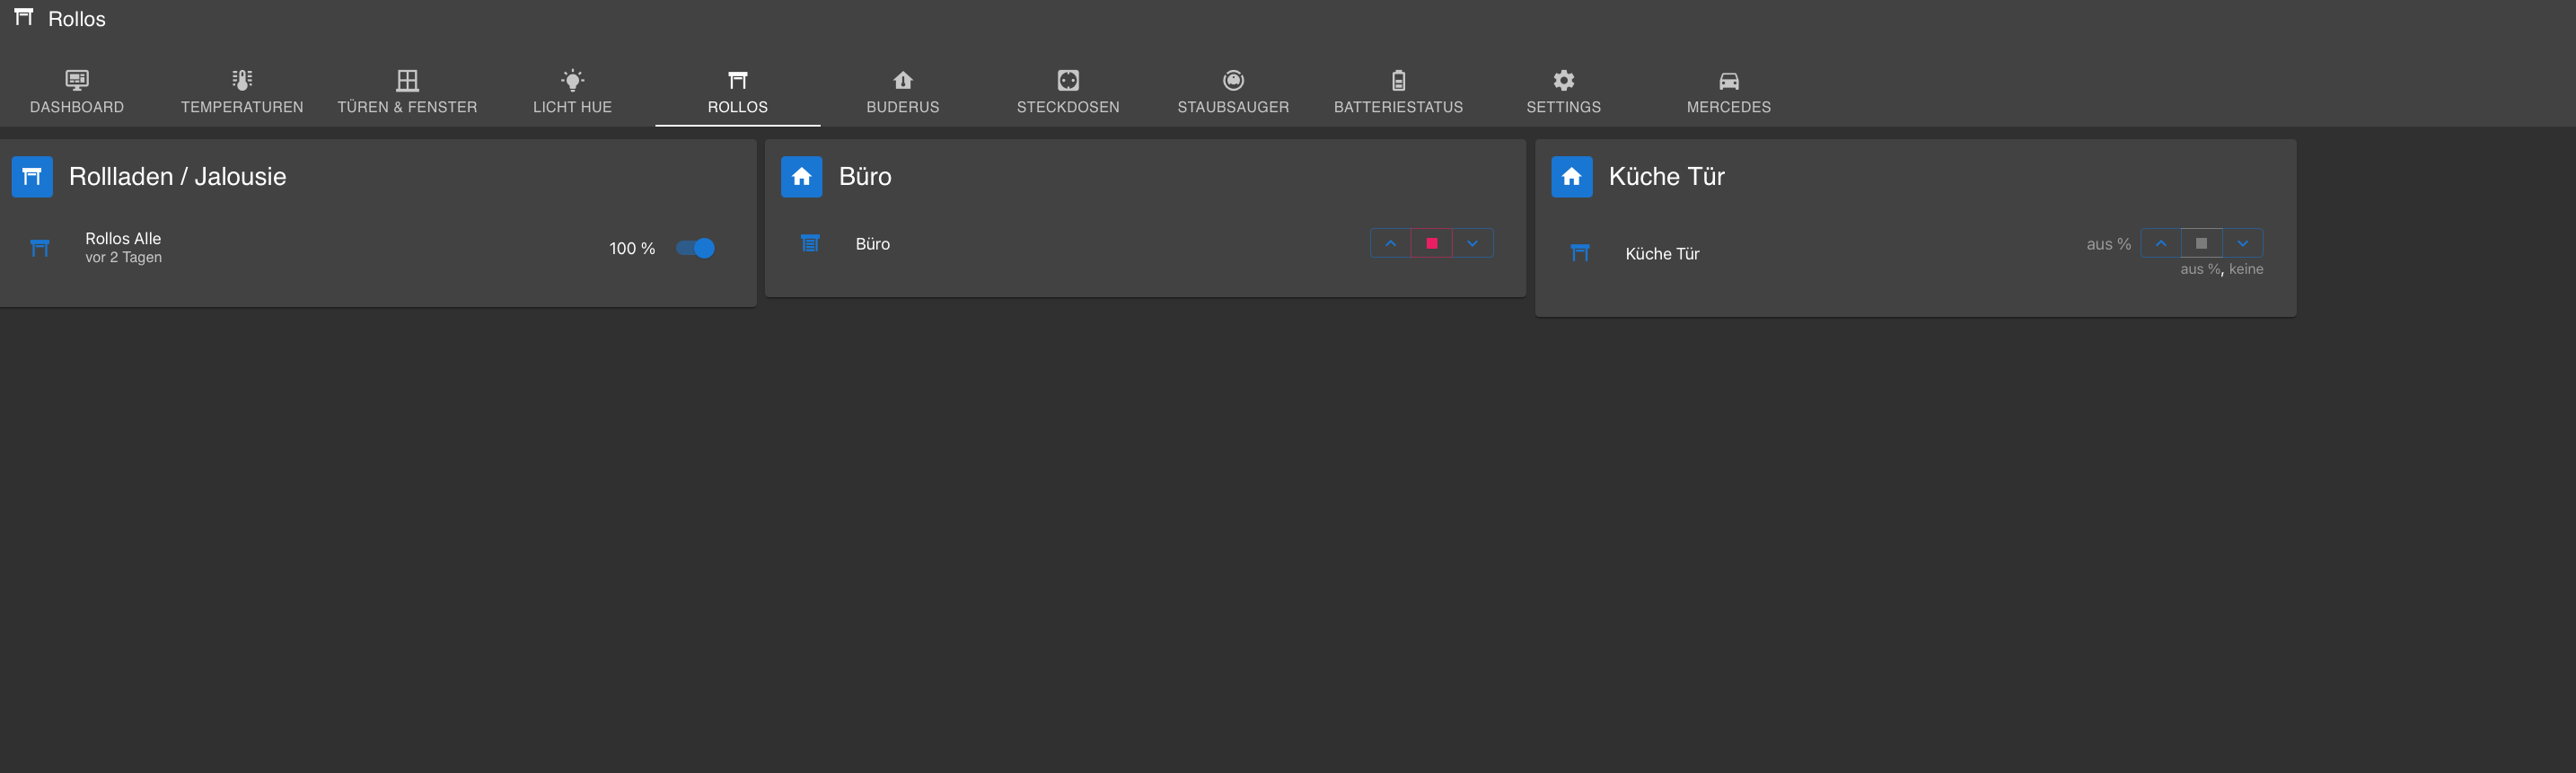The width and height of the screenshot is (2576, 773).
Task: Stop the Büro blind with the red stop button
Action: [x=1431, y=243]
